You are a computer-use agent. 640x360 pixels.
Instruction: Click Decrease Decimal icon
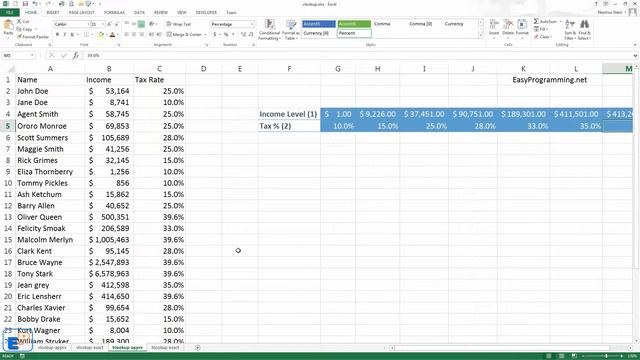(x=251, y=35)
